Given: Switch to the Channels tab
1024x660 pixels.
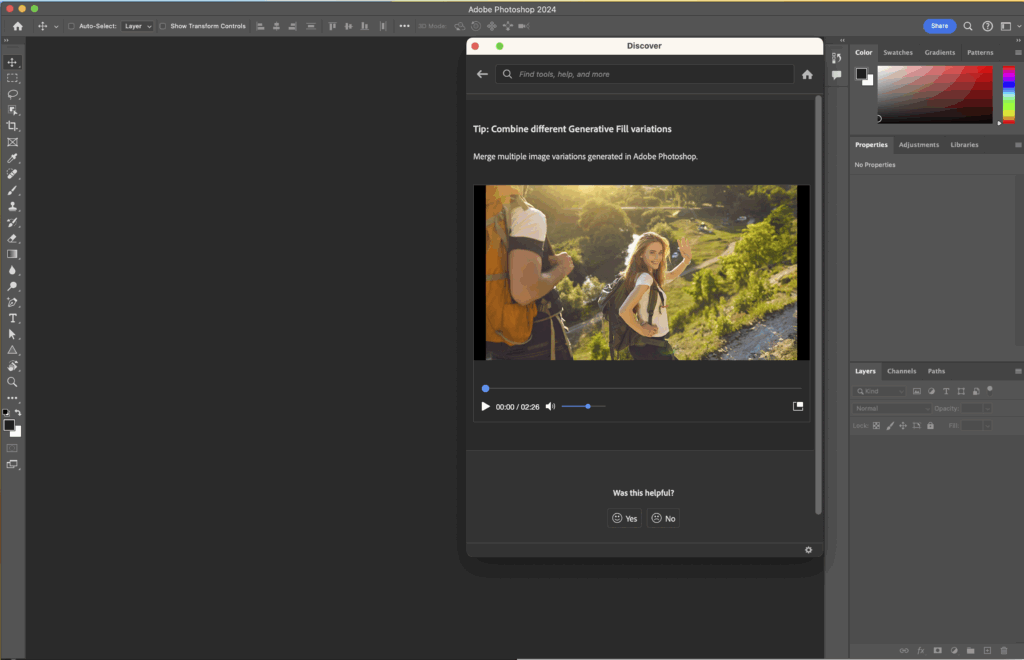Looking at the screenshot, I should click(x=901, y=371).
